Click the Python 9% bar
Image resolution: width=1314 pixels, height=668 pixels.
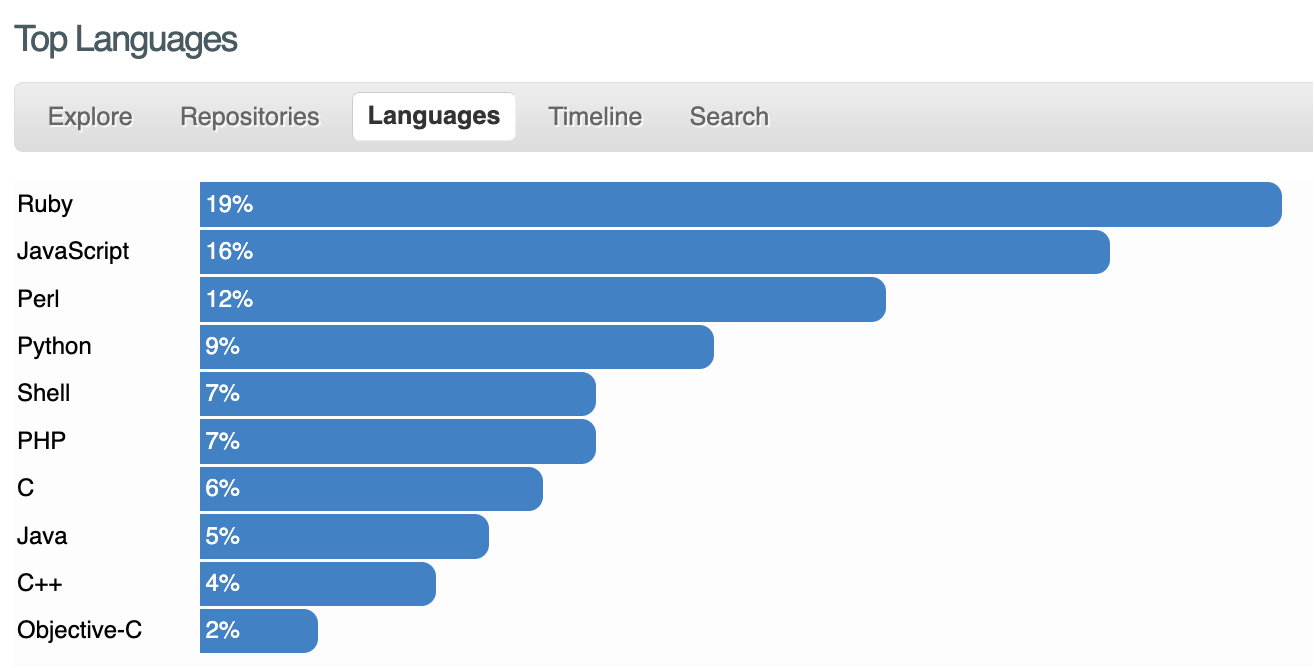click(x=456, y=347)
